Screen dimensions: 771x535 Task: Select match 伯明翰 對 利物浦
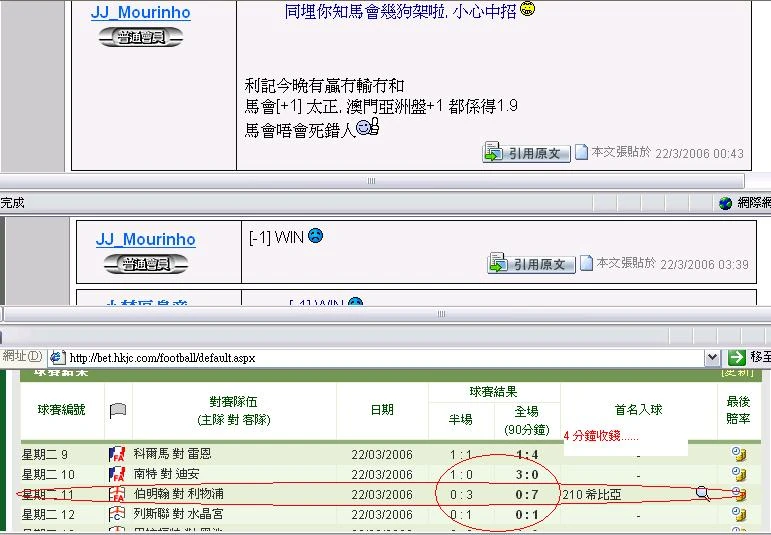point(178,494)
